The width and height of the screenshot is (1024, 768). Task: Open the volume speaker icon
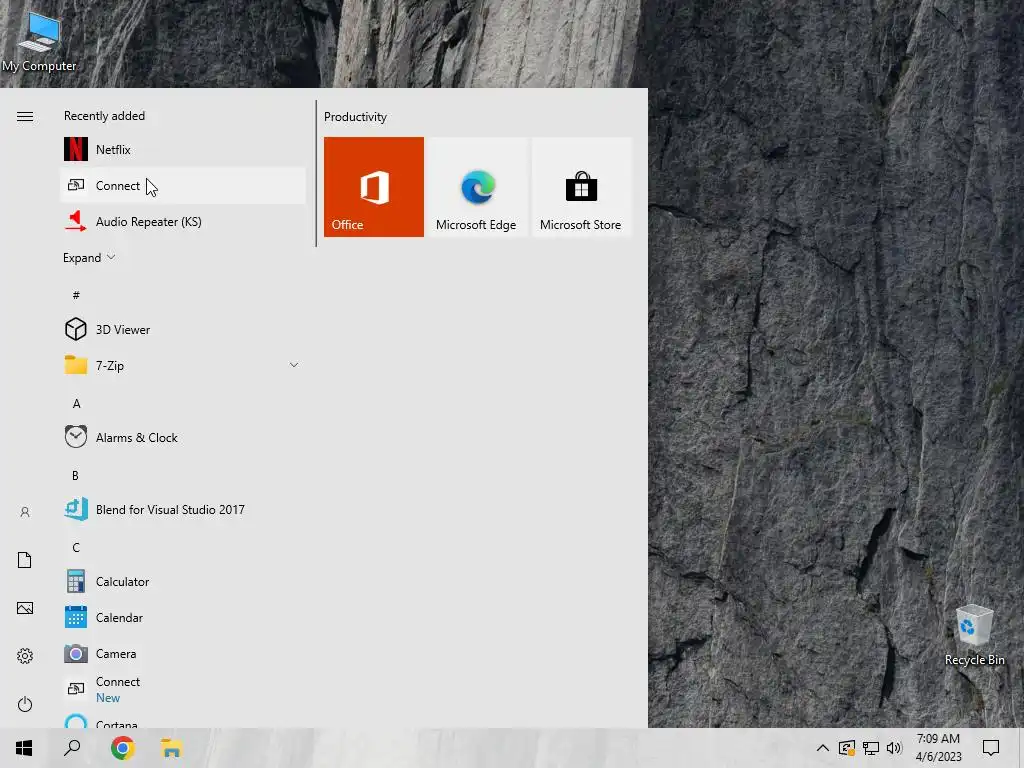(894, 748)
